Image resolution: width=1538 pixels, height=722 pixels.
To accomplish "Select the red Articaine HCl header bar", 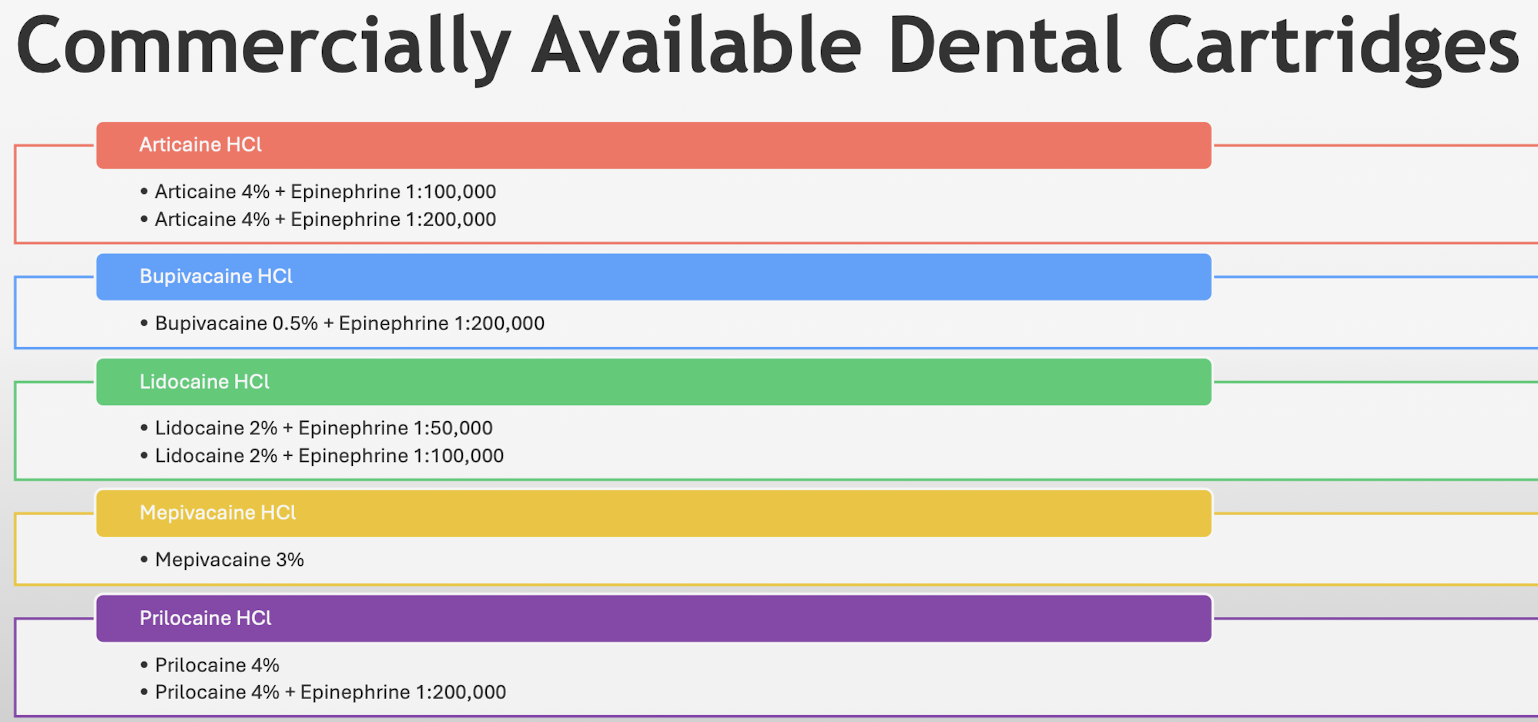I will pyautogui.click(x=653, y=145).
